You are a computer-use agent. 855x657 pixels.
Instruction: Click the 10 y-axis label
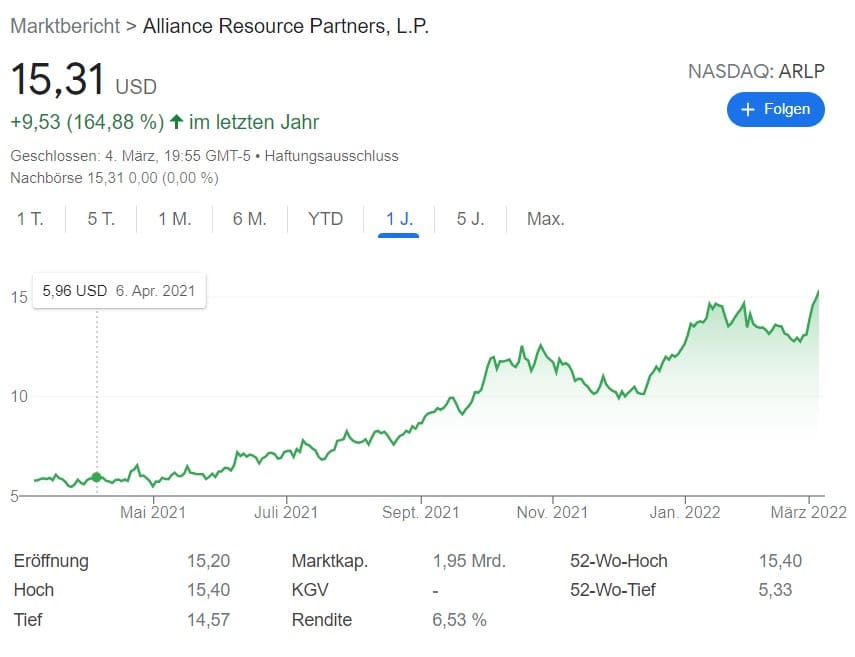coord(19,396)
